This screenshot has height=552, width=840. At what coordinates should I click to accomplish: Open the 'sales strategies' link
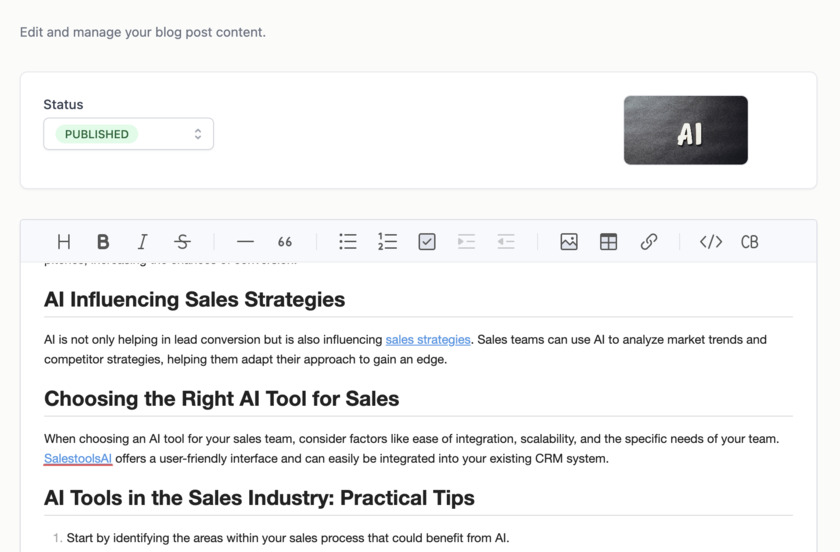pos(428,340)
